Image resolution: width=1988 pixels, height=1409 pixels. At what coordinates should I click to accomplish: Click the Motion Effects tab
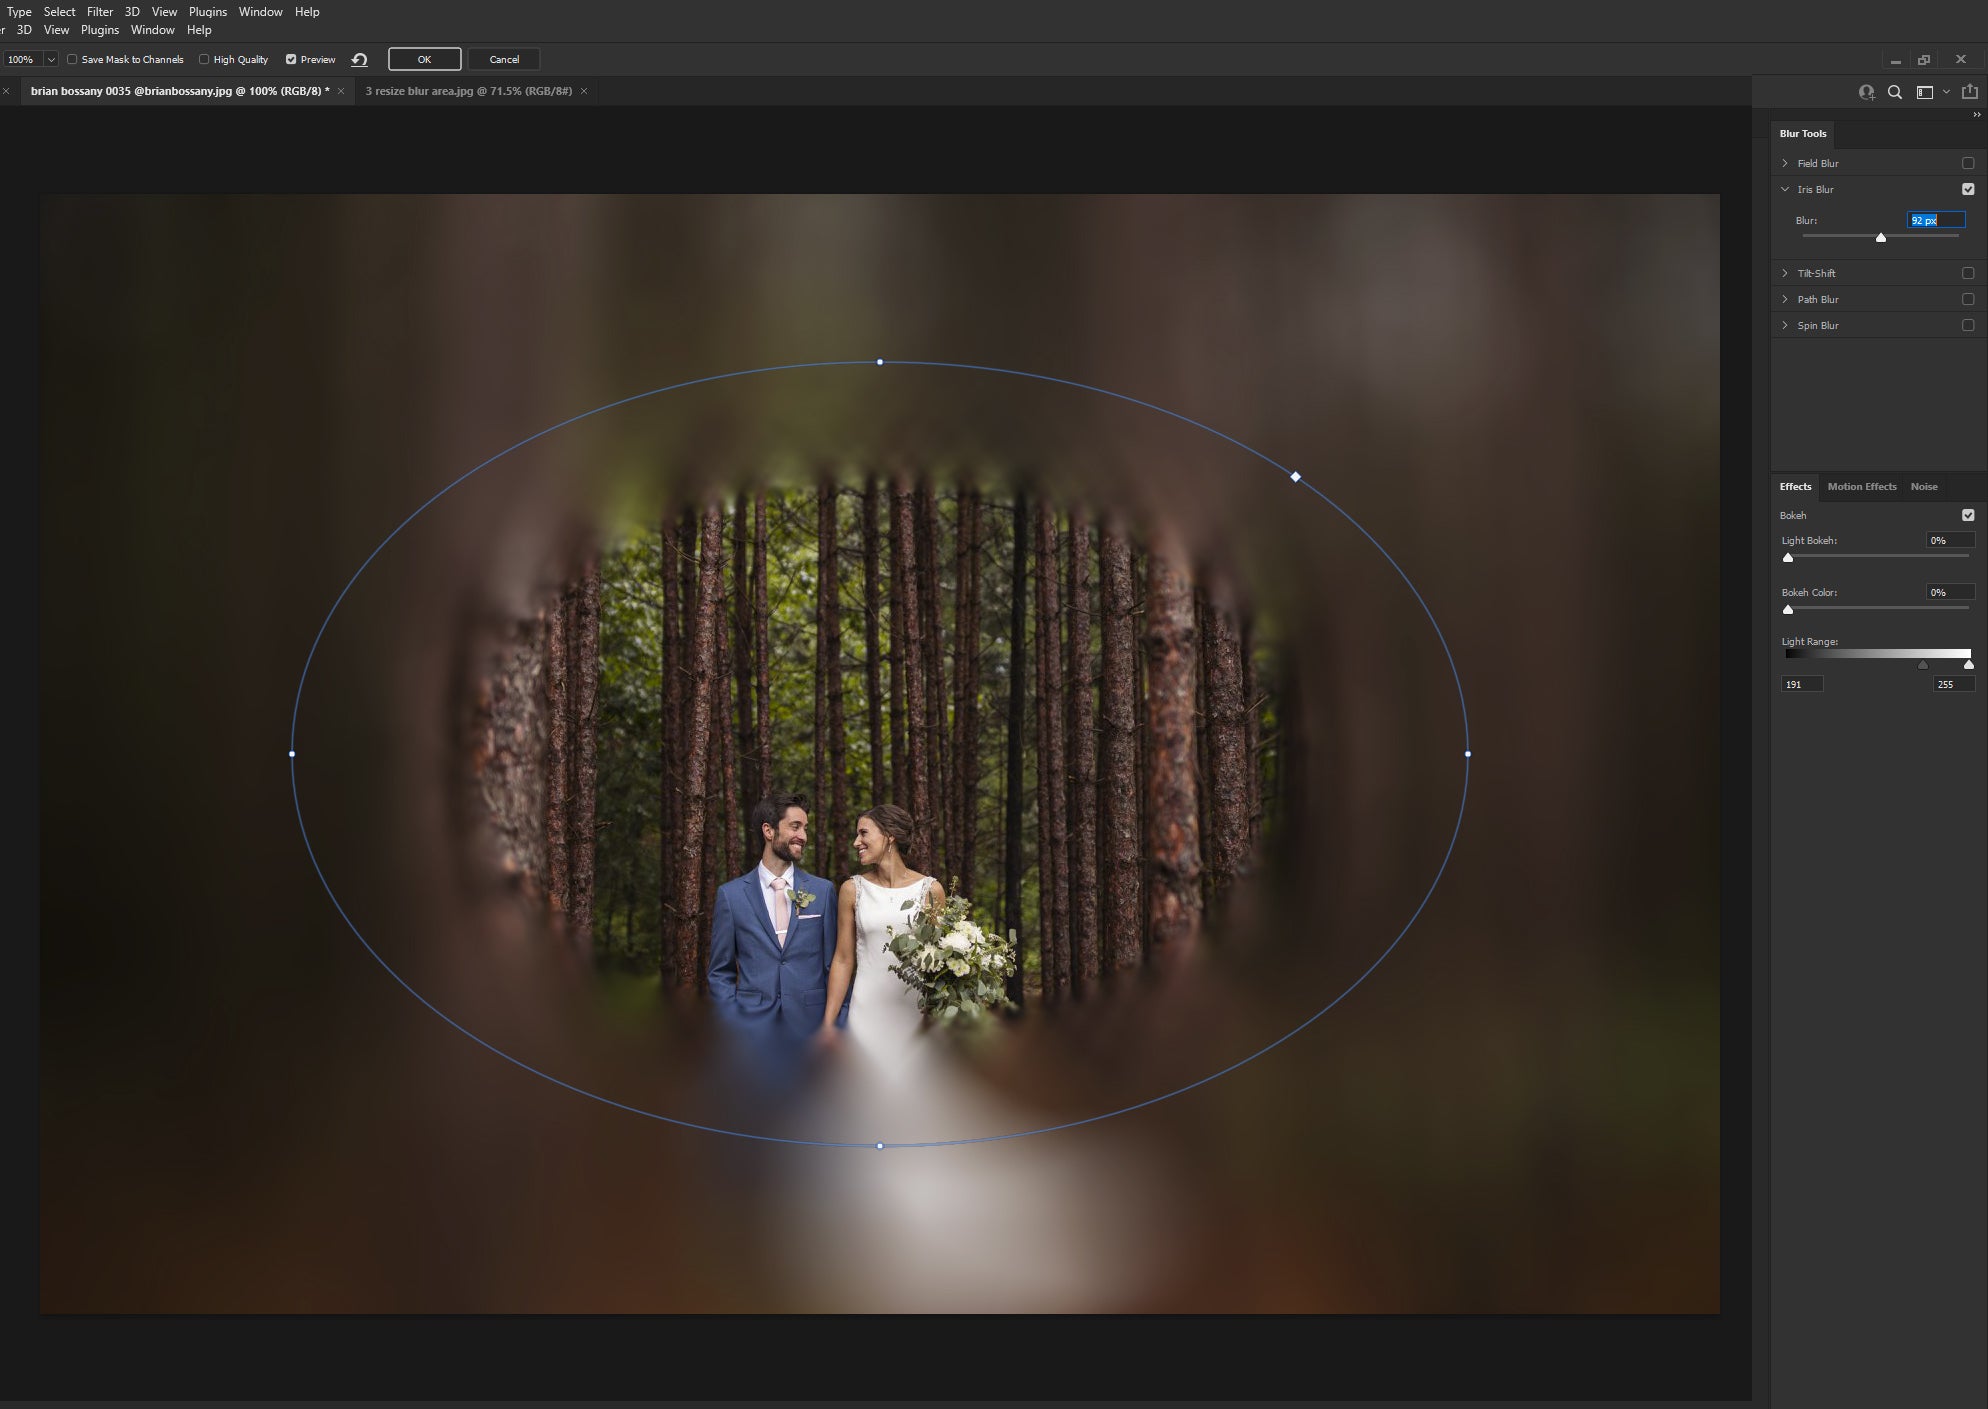coord(1861,485)
